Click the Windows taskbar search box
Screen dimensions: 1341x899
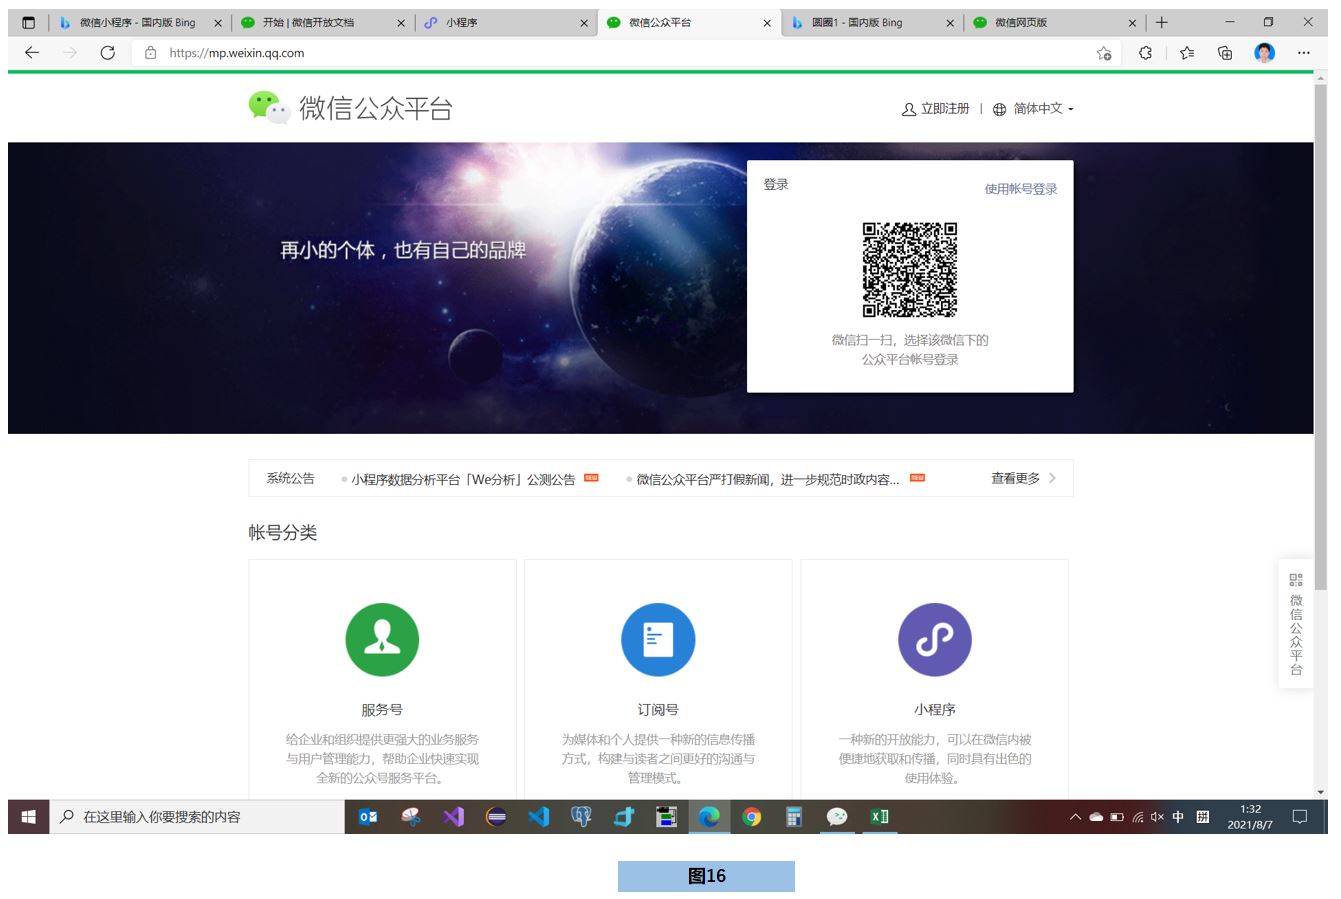[196, 817]
